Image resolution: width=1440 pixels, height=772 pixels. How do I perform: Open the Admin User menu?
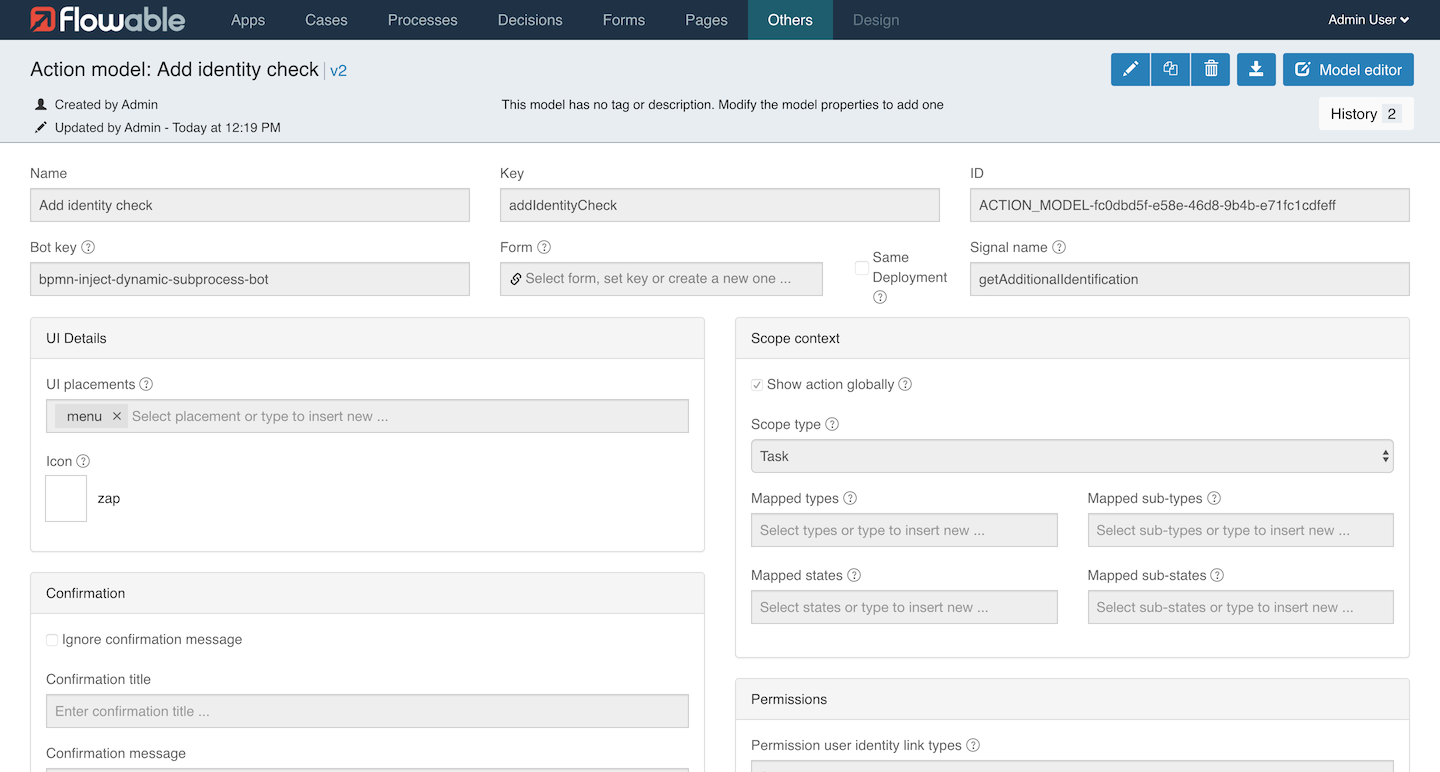click(1368, 20)
